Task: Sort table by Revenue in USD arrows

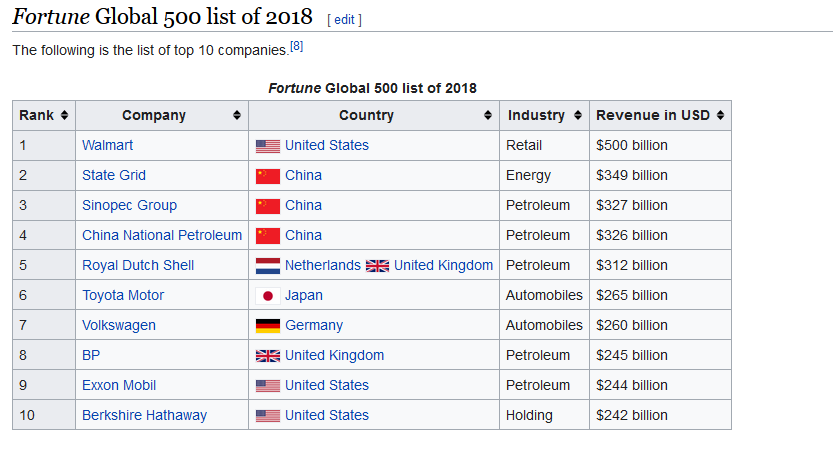Action: click(x=720, y=115)
